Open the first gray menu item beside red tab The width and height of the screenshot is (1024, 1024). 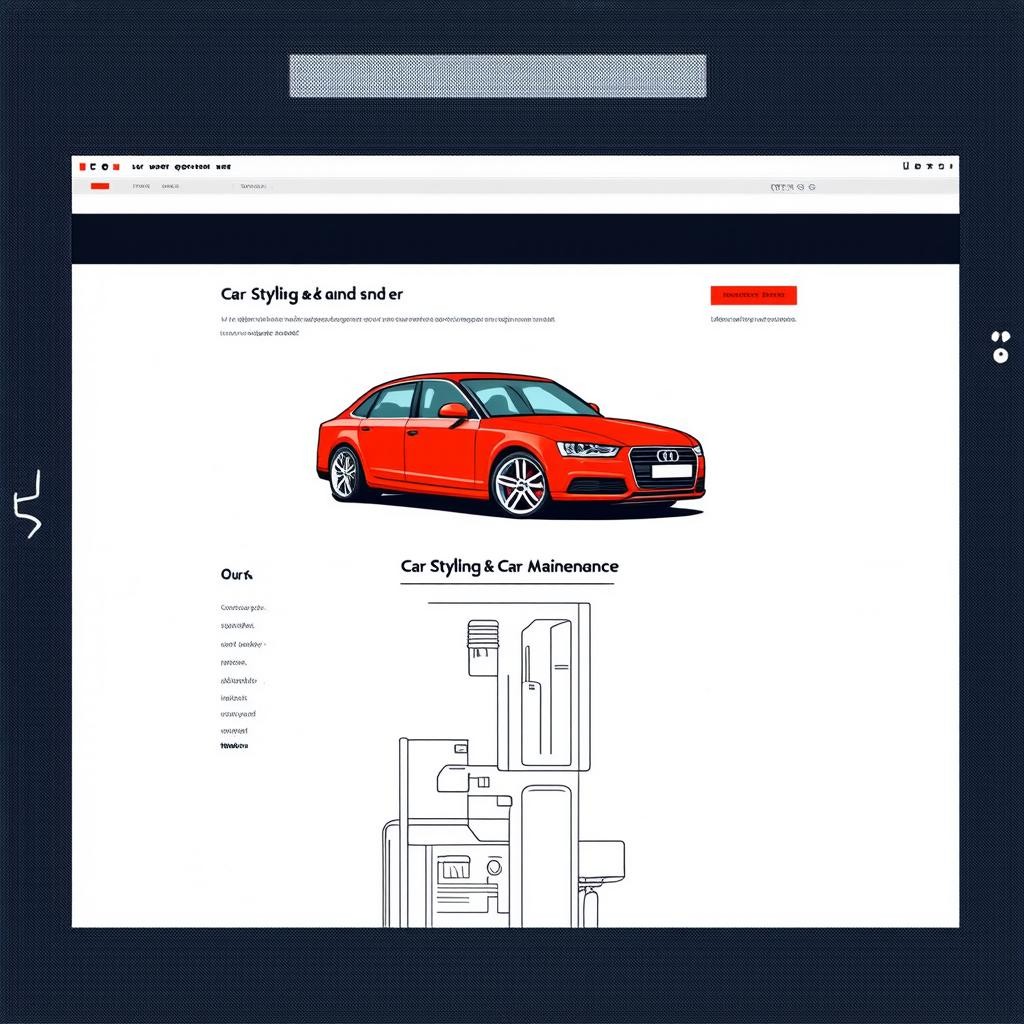click(x=141, y=186)
